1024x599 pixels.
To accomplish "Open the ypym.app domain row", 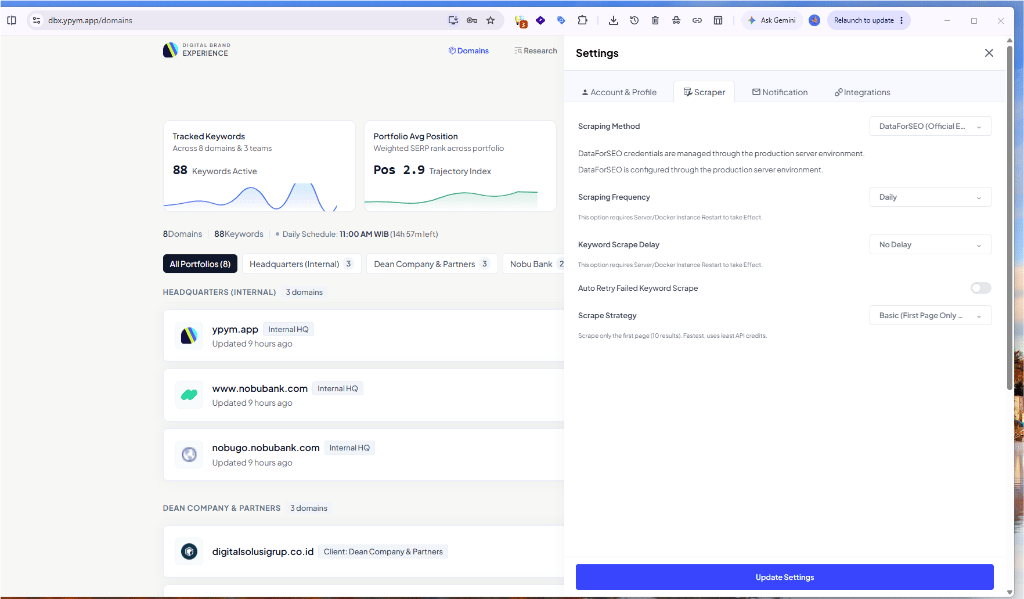I will (364, 336).
